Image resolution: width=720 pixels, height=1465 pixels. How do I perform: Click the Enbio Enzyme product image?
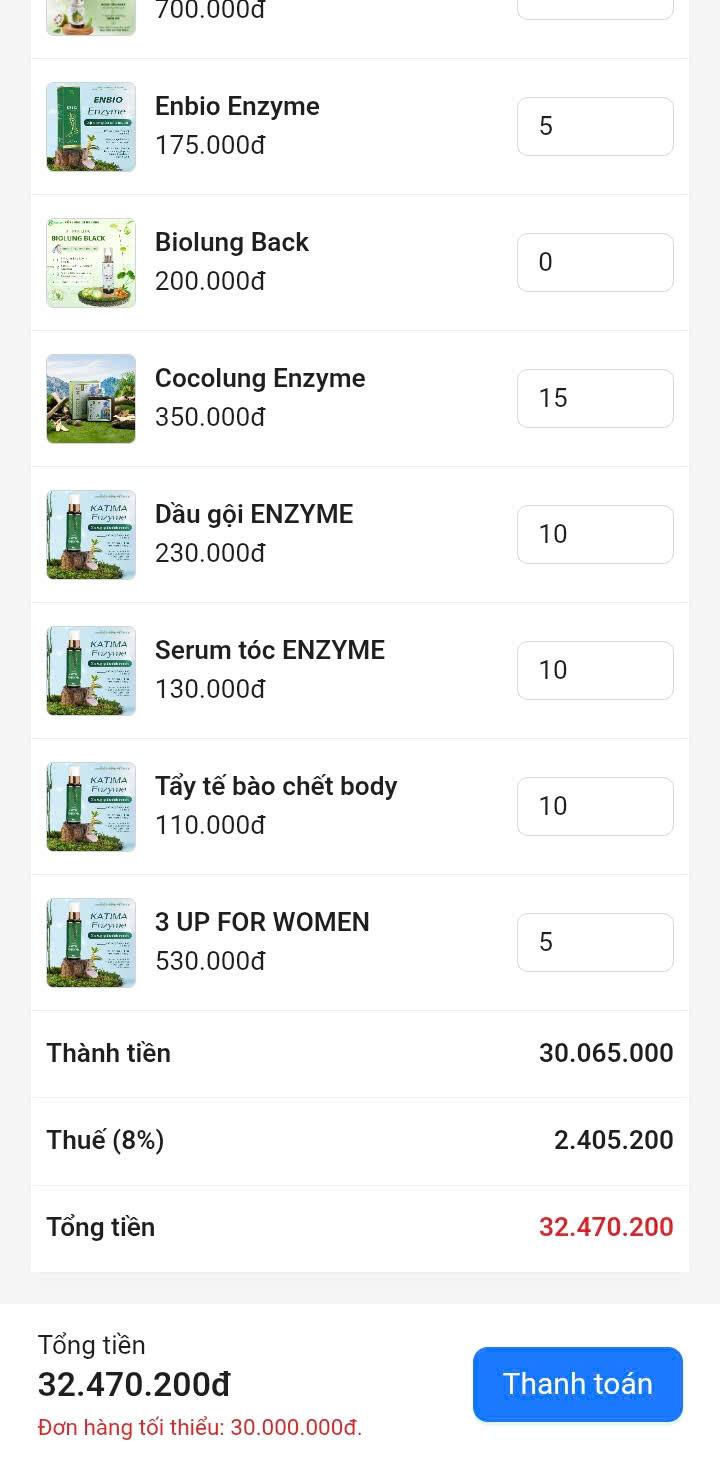[x=91, y=127]
